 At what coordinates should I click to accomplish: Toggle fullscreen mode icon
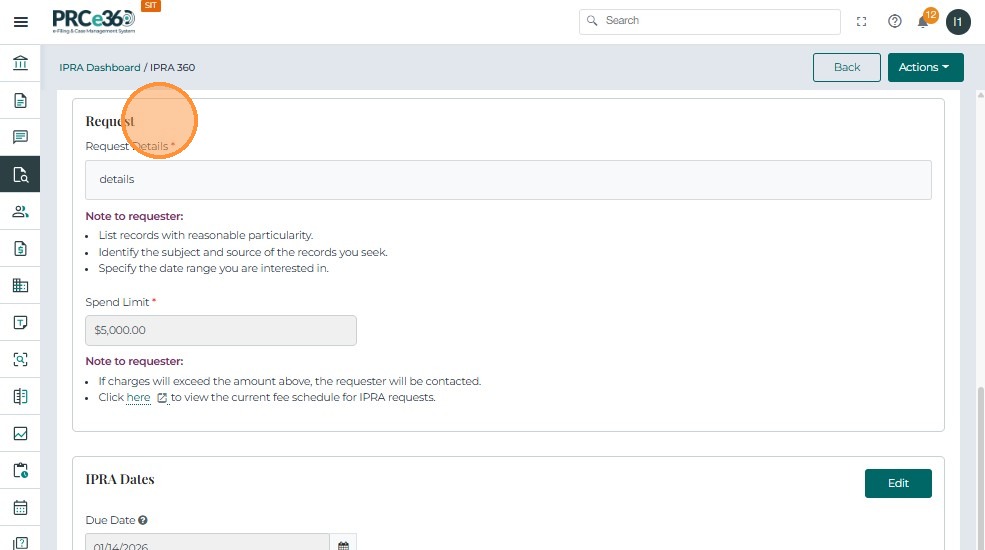point(862,21)
